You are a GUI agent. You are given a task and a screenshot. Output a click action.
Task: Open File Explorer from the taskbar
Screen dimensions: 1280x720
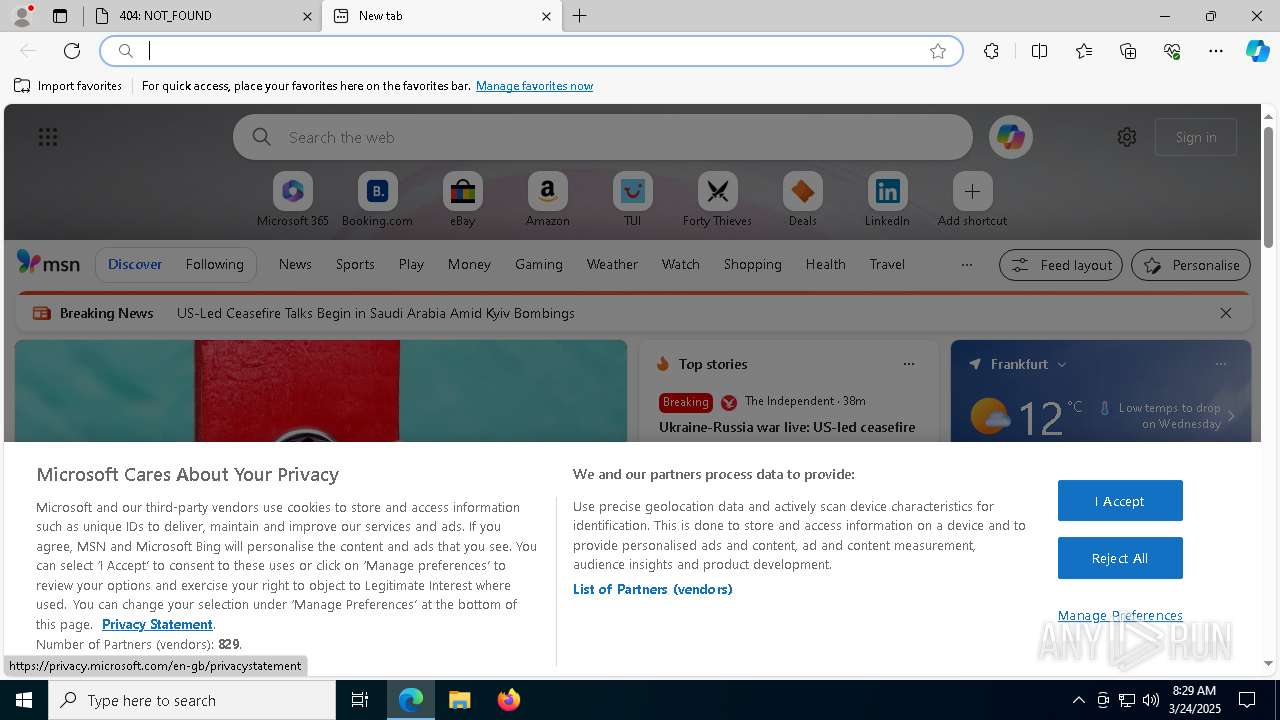pyautogui.click(x=459, y=700)
